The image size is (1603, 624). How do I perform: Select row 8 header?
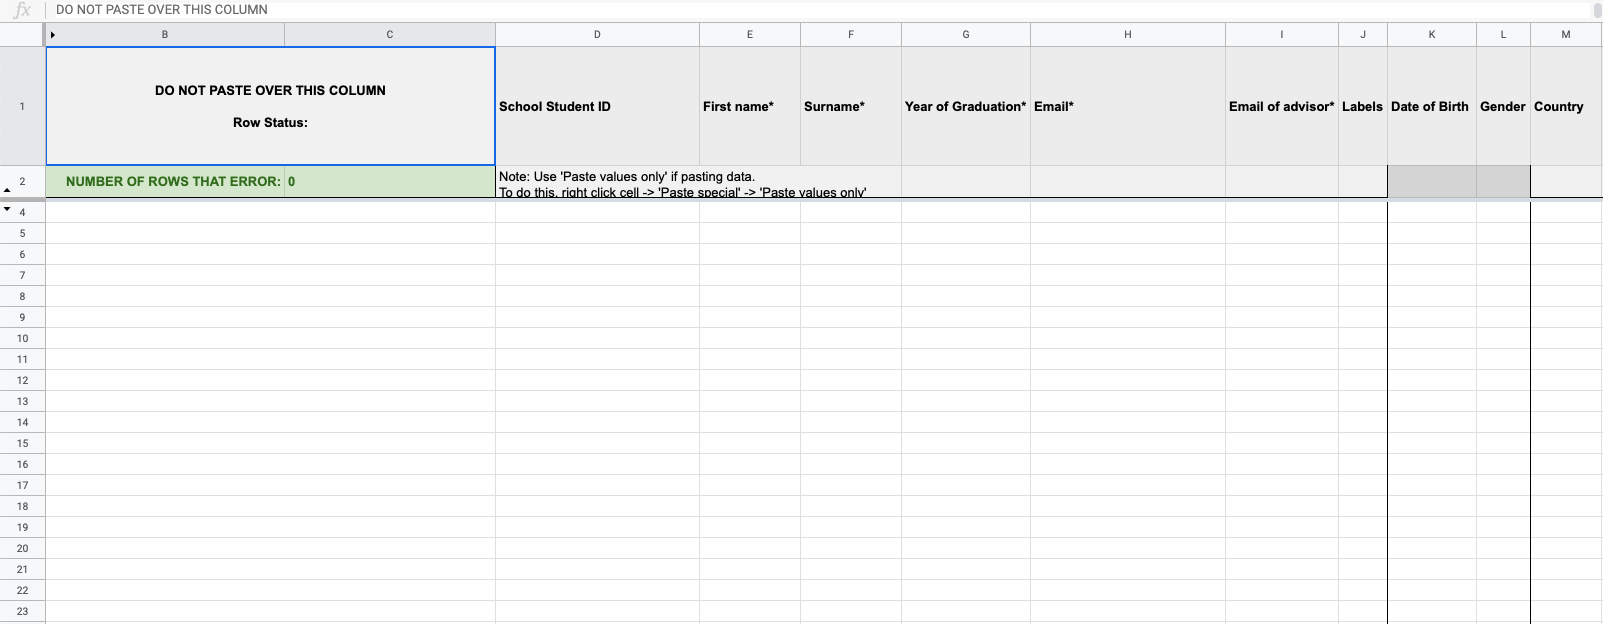[22, 296]
